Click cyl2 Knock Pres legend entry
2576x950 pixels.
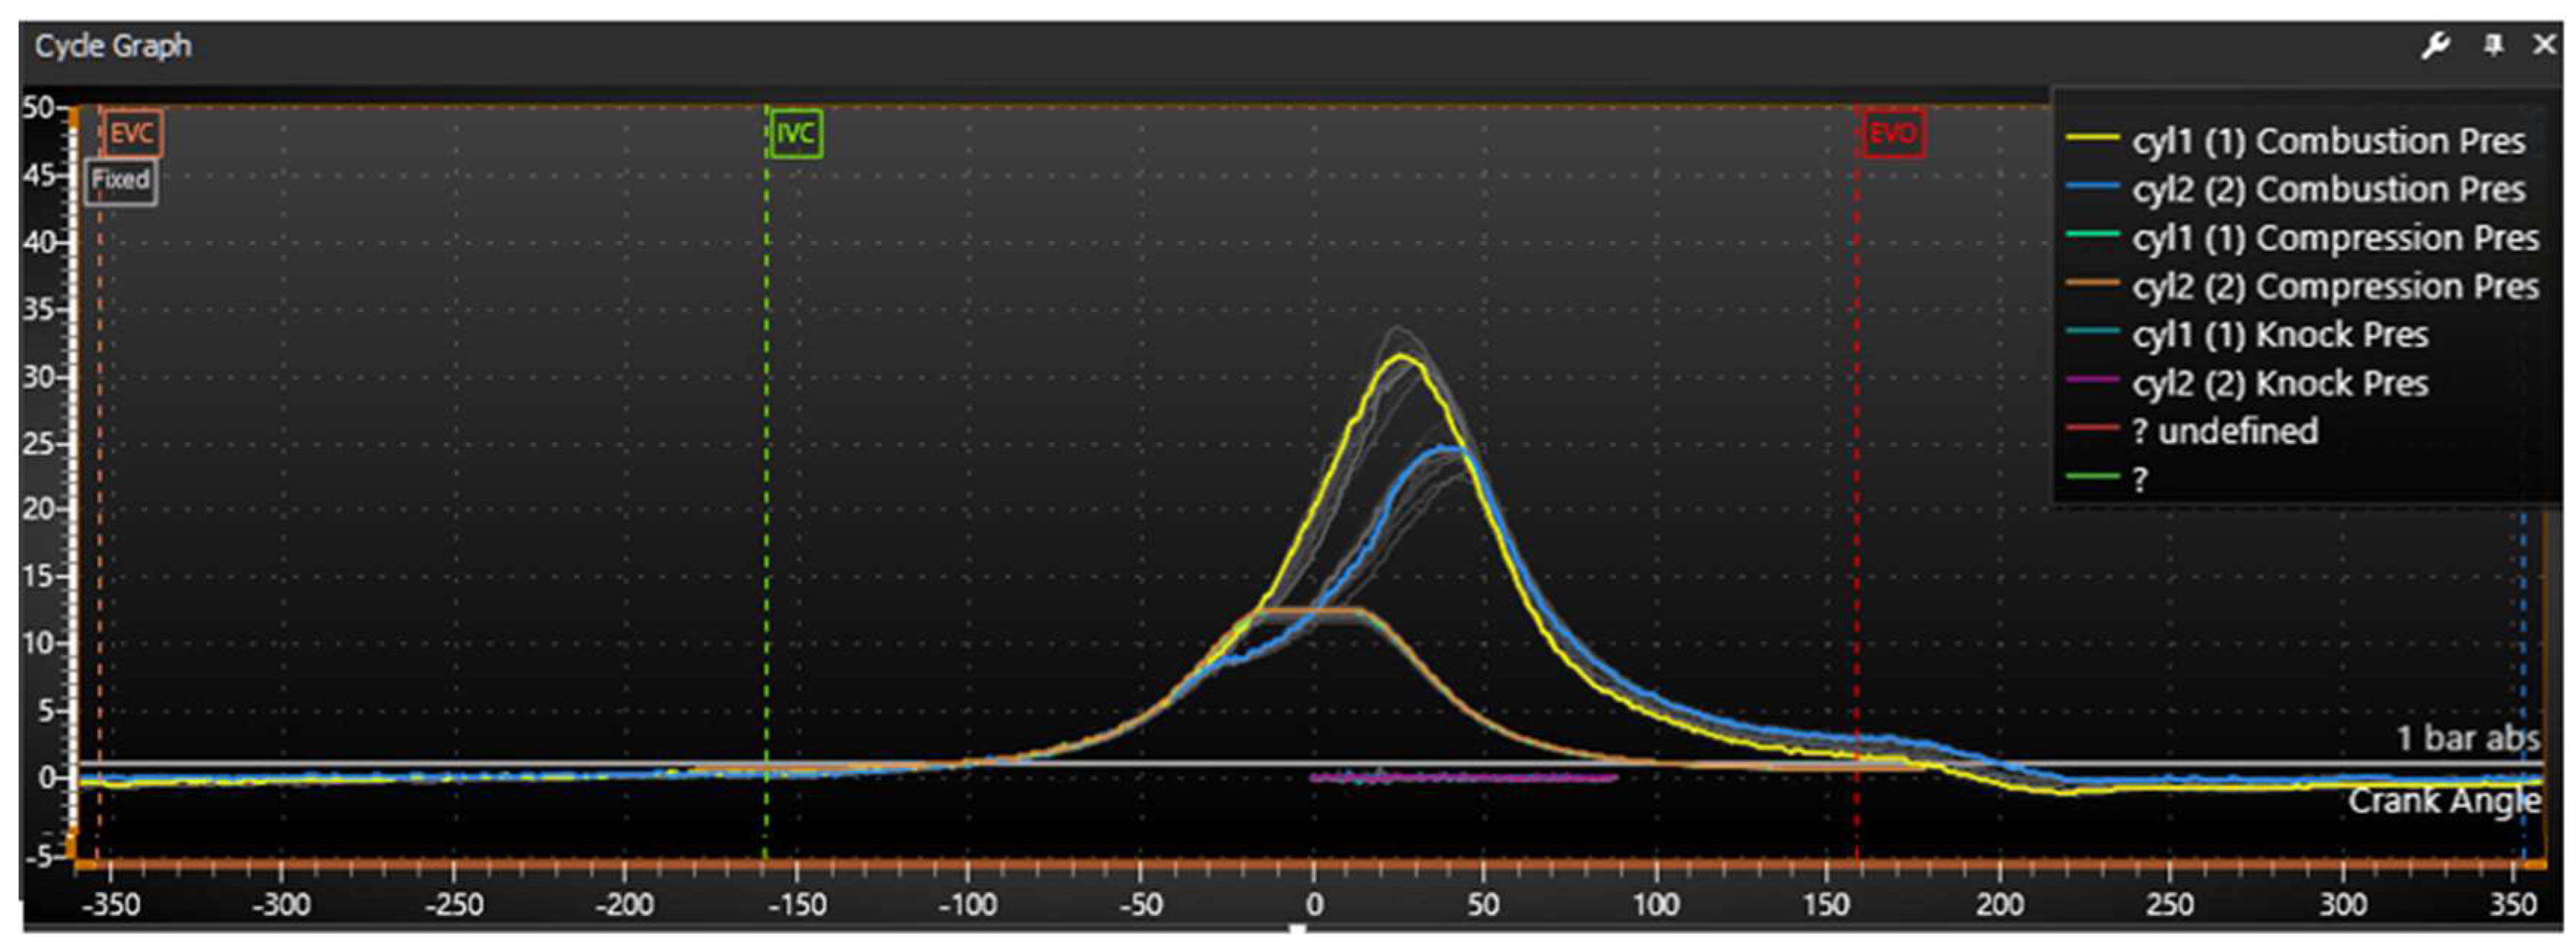[2280, 383]
